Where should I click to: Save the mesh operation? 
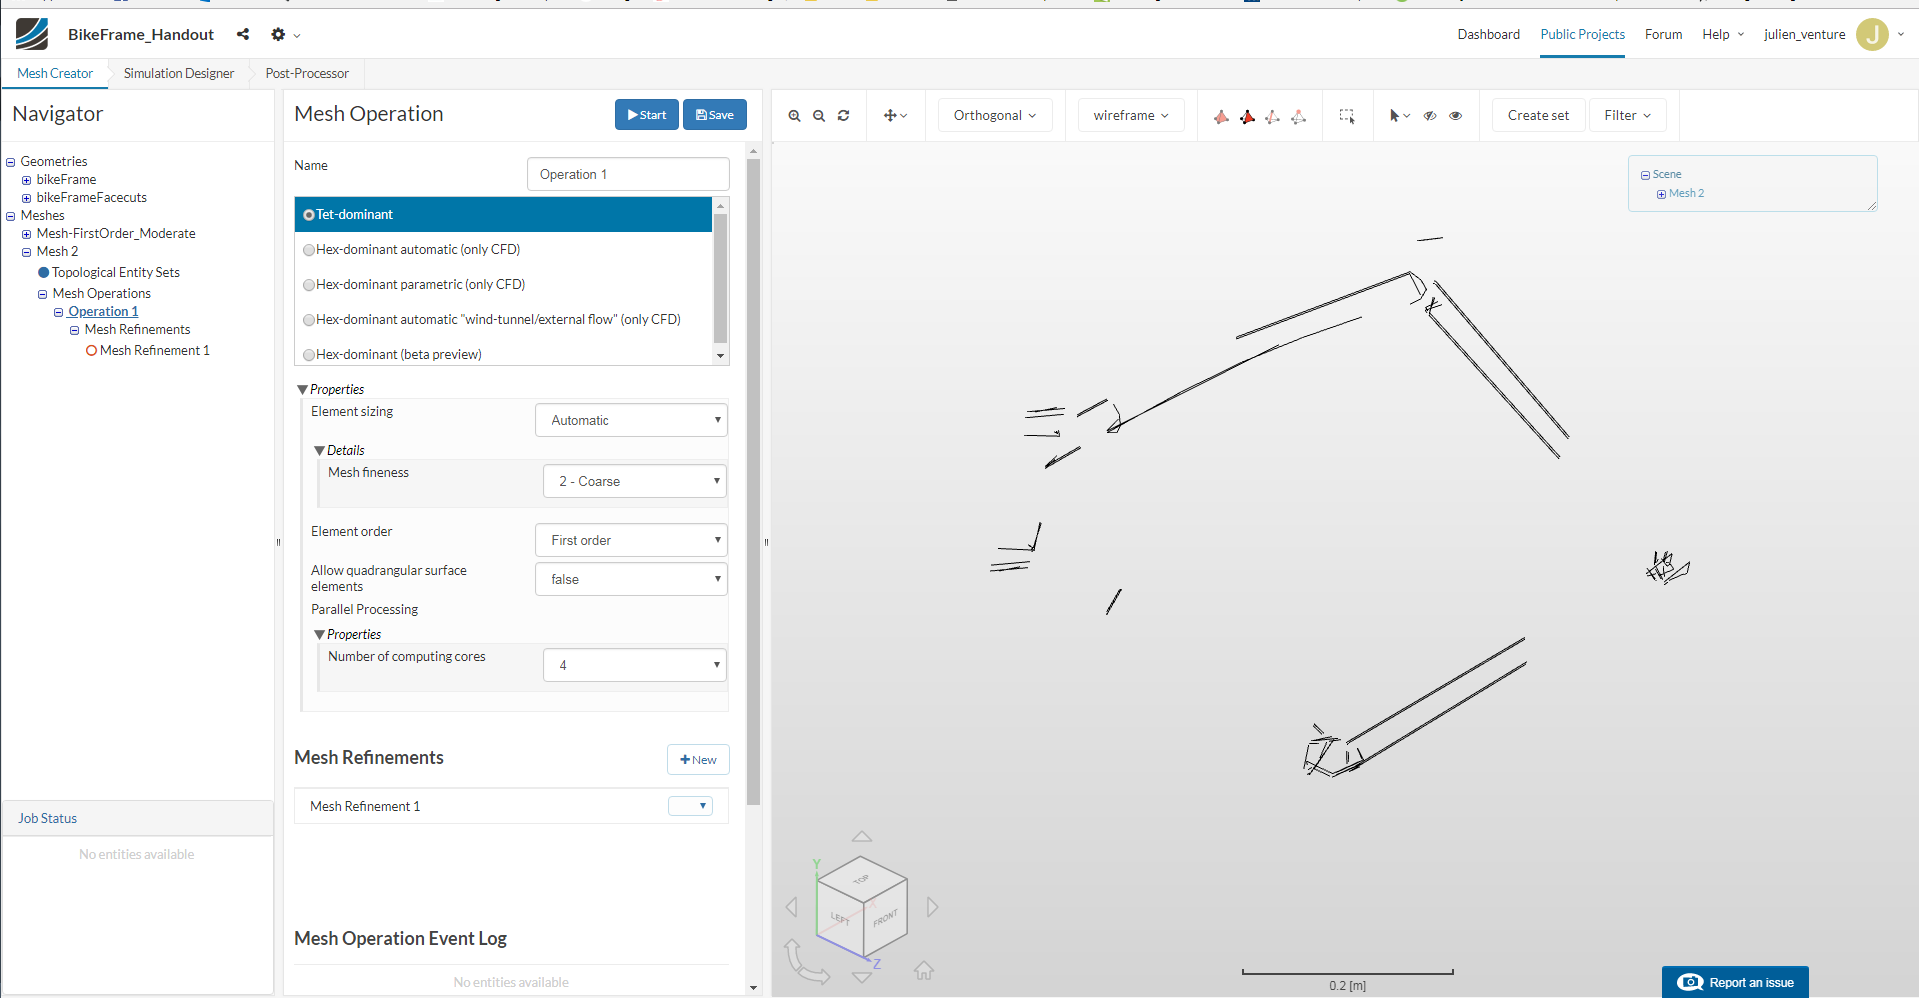click(x=715, y=115)
